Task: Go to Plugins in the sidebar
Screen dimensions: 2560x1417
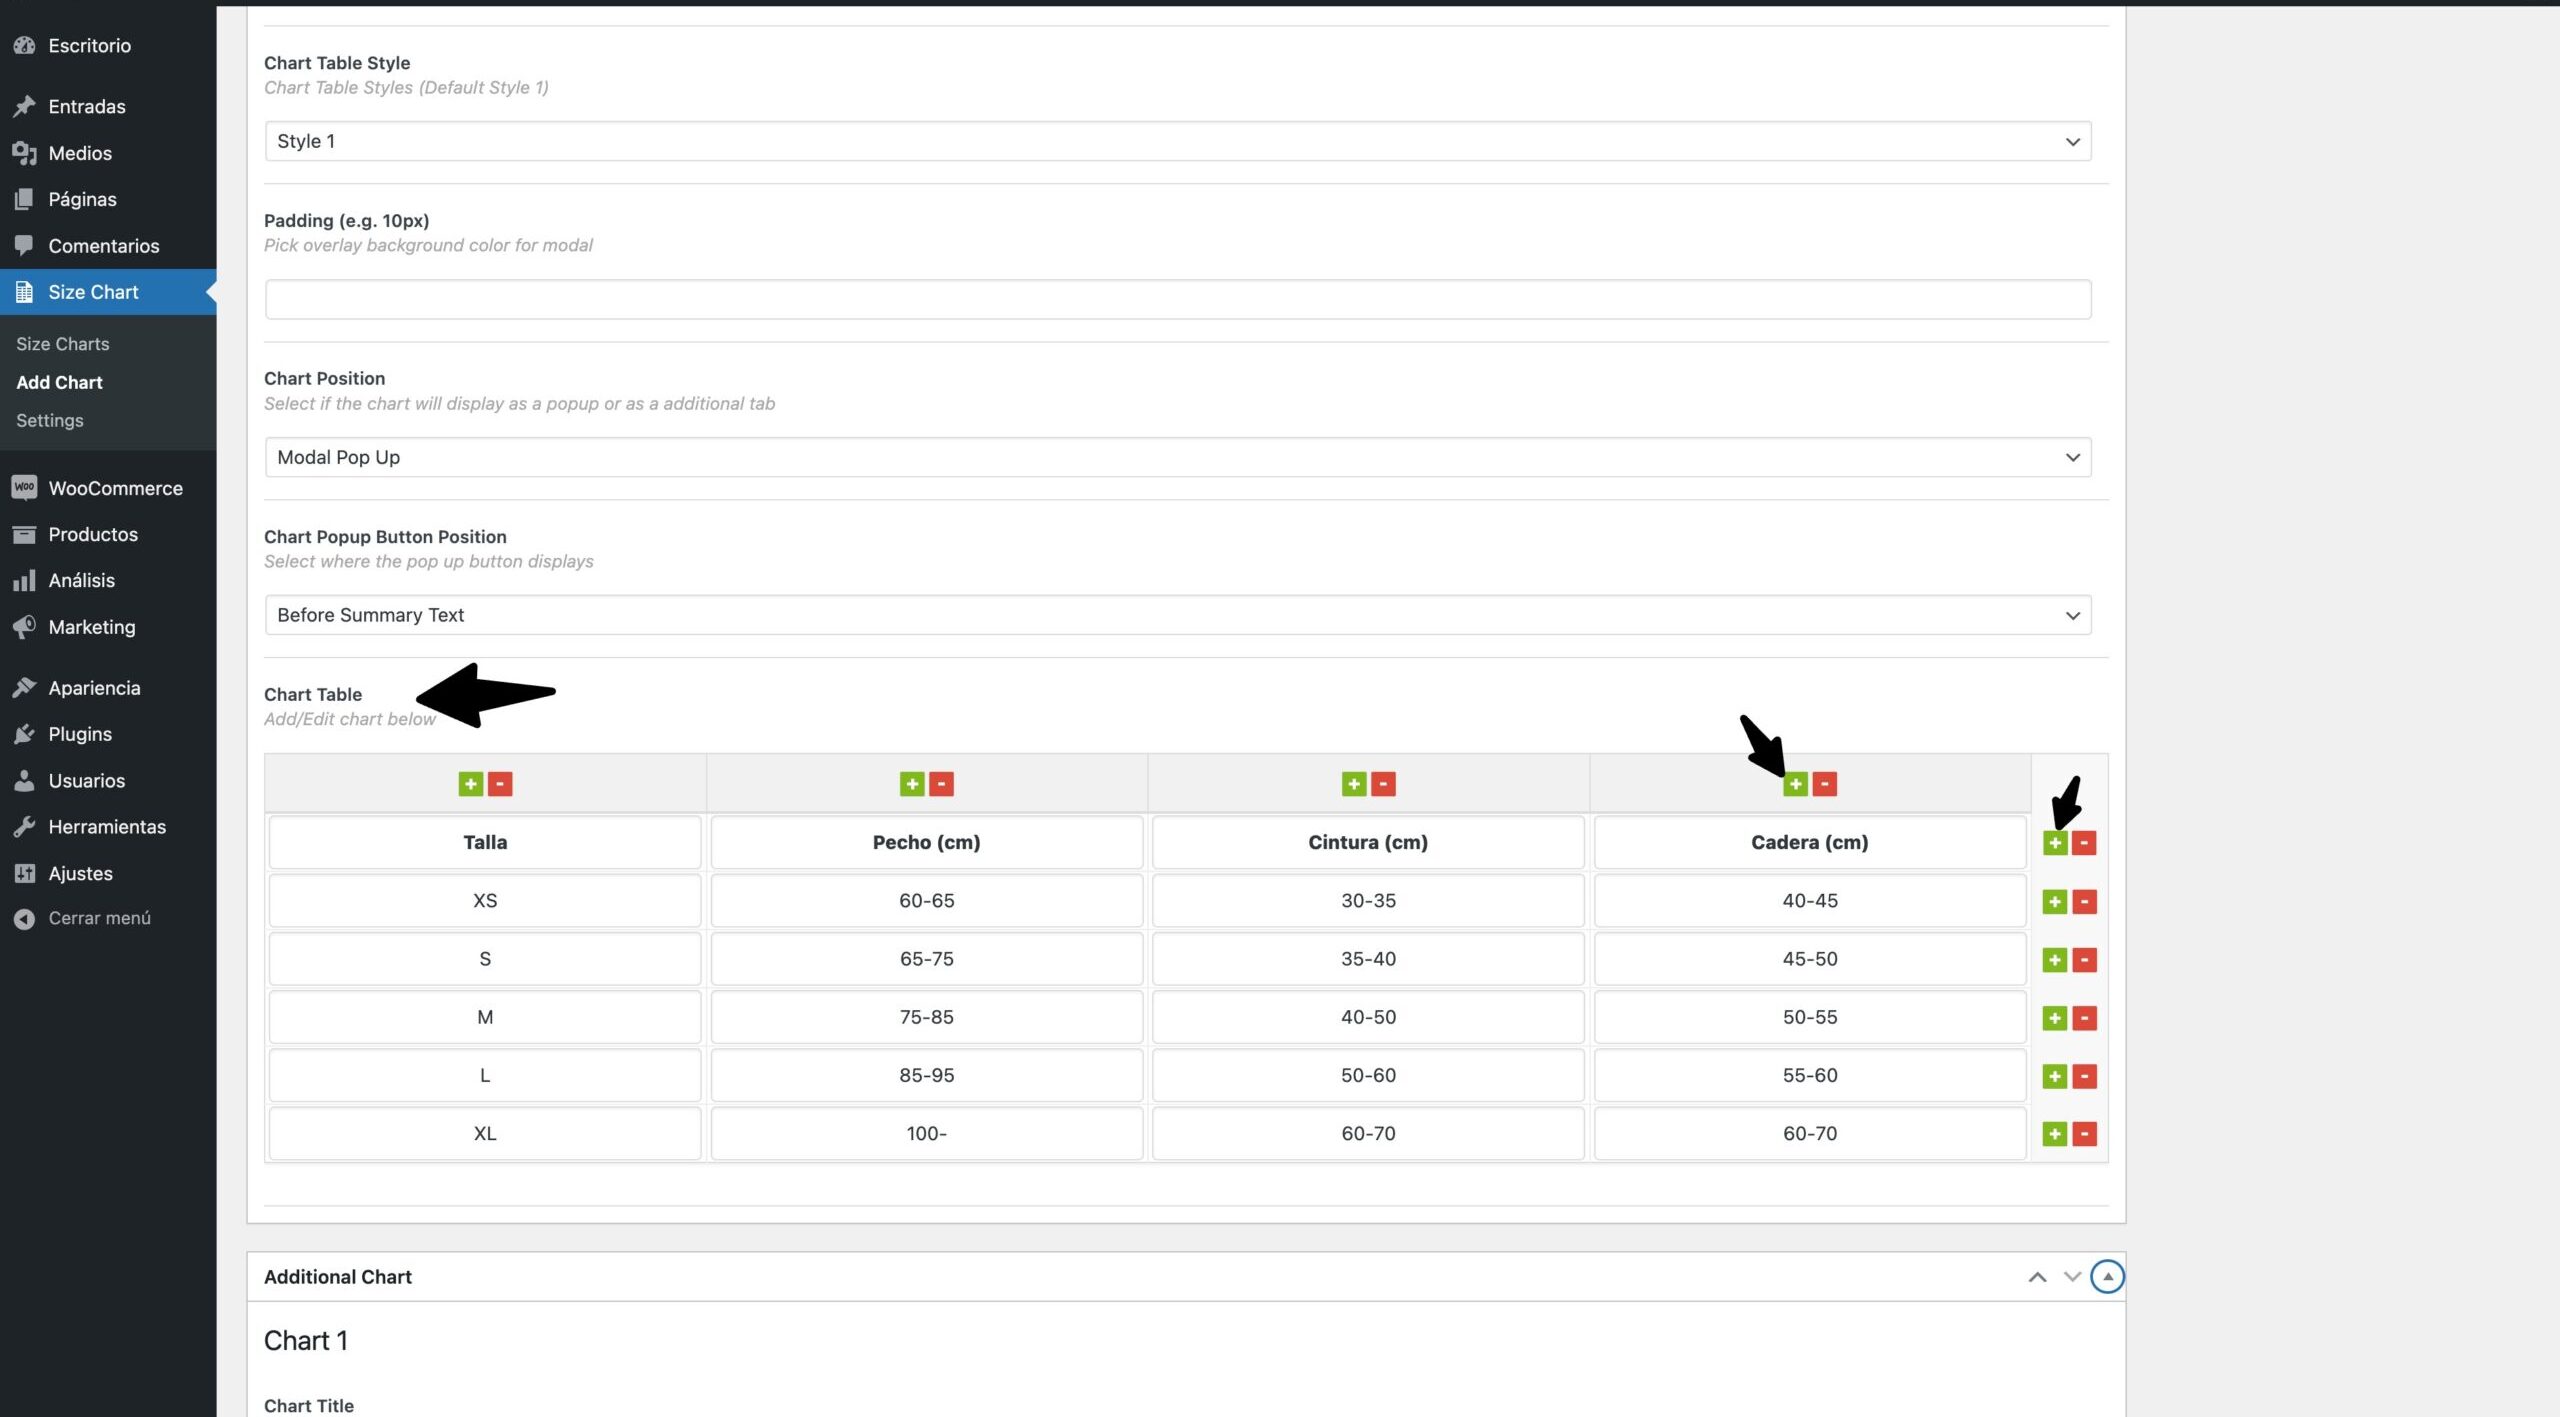Action: coord(80,734)
